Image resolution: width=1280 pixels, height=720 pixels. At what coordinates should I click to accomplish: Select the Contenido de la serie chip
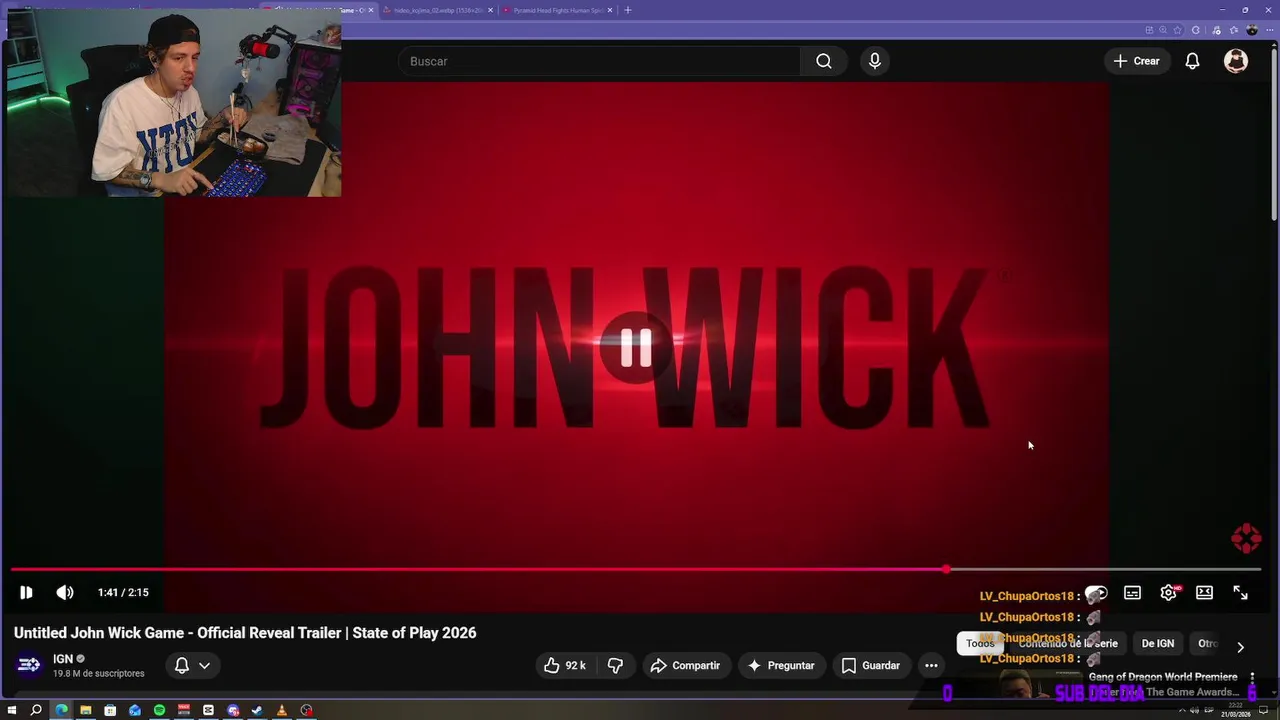(x=1068, y=643)
